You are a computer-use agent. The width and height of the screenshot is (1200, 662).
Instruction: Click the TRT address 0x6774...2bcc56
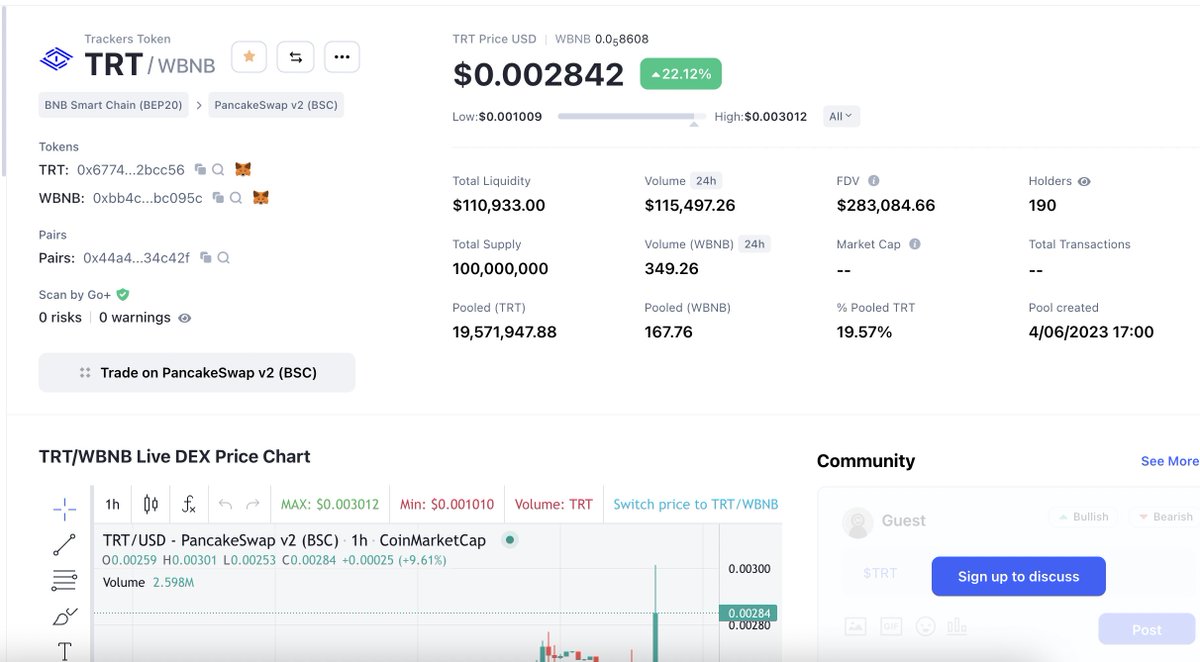(x=131, y=170)
